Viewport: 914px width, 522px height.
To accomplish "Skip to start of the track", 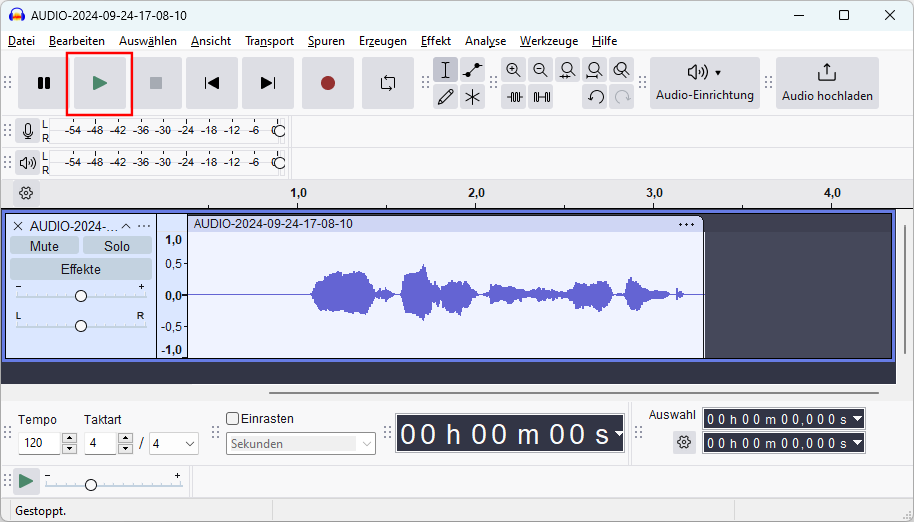I will tap(212, 83).
